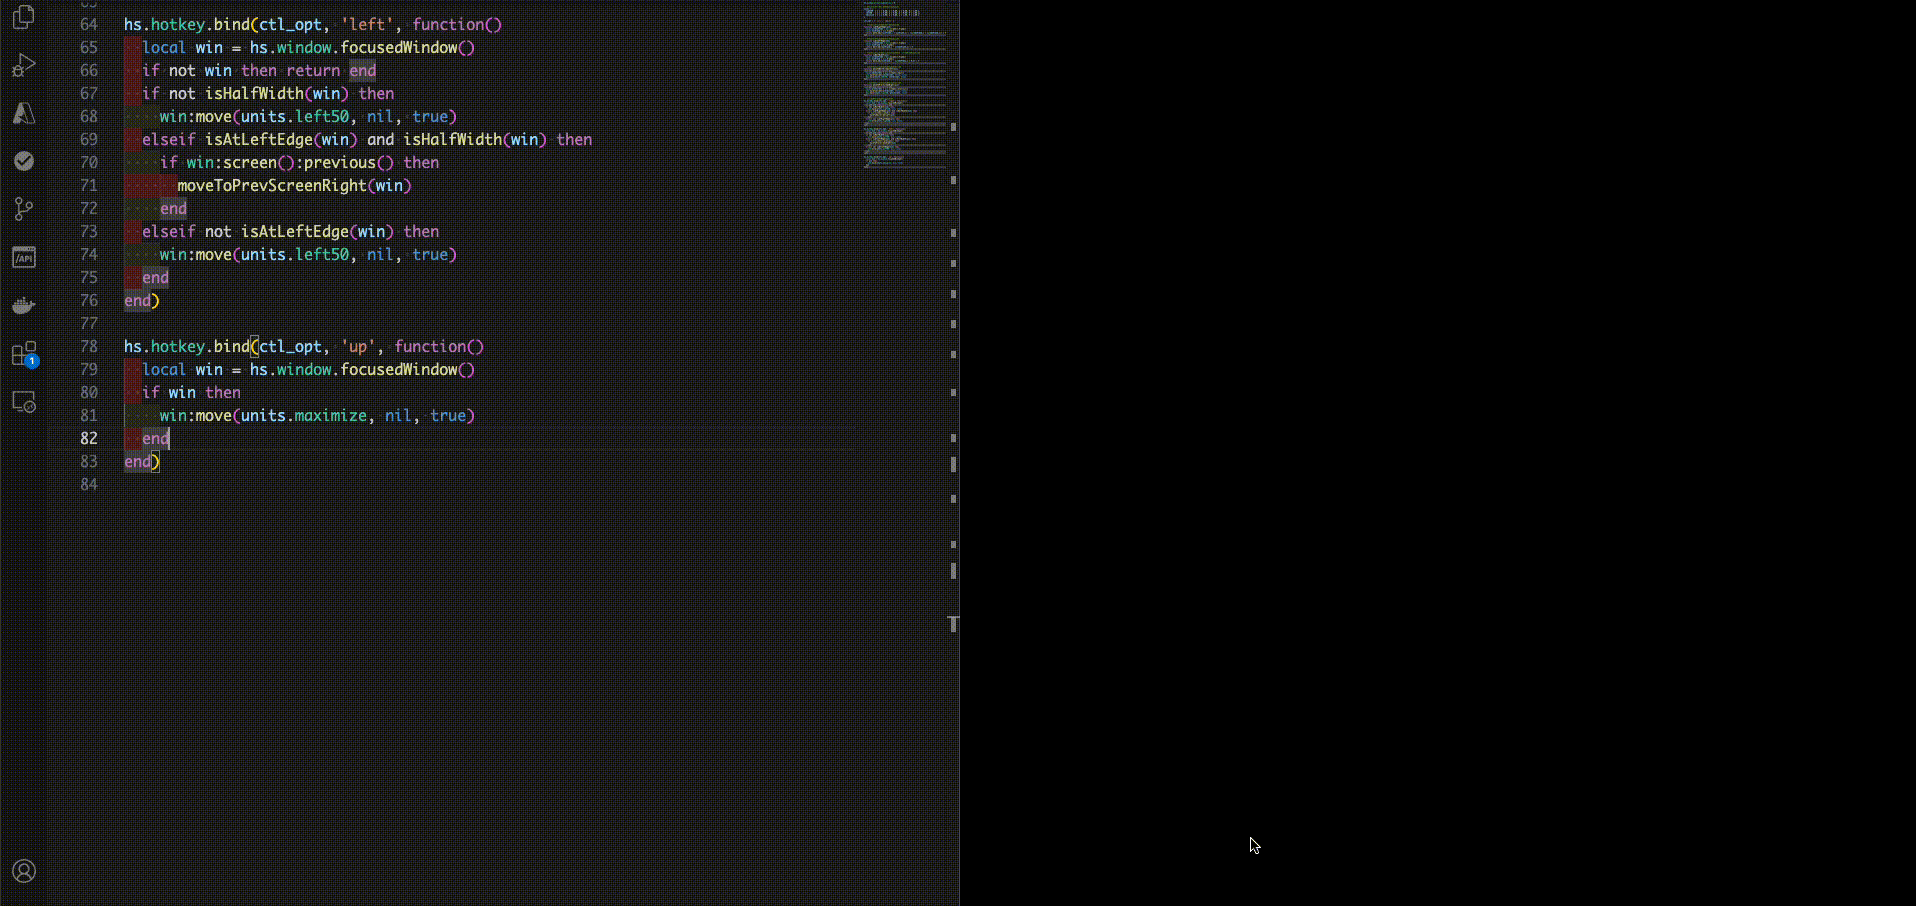Viewport: 1916px width, 906px height.
Task: Open the API panel in the activity bar
Action: click(24, 257)
